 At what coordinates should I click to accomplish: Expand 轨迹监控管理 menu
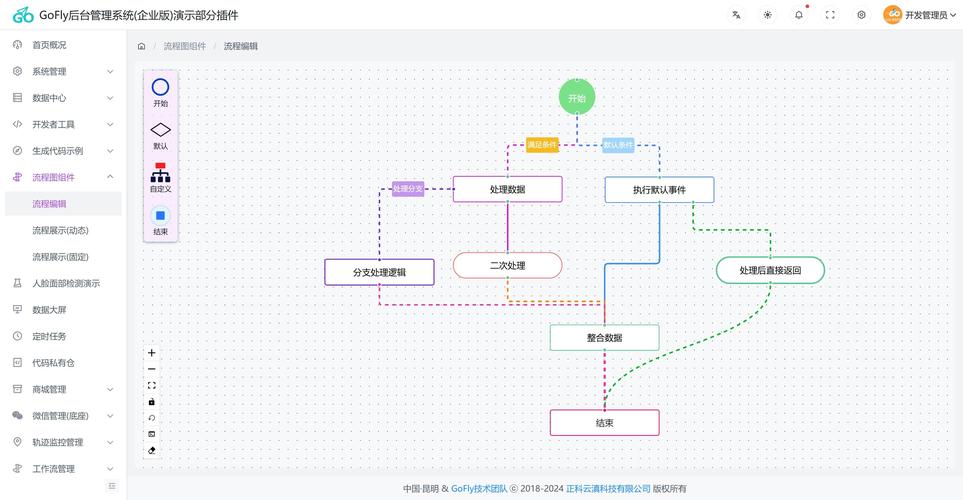63,442
